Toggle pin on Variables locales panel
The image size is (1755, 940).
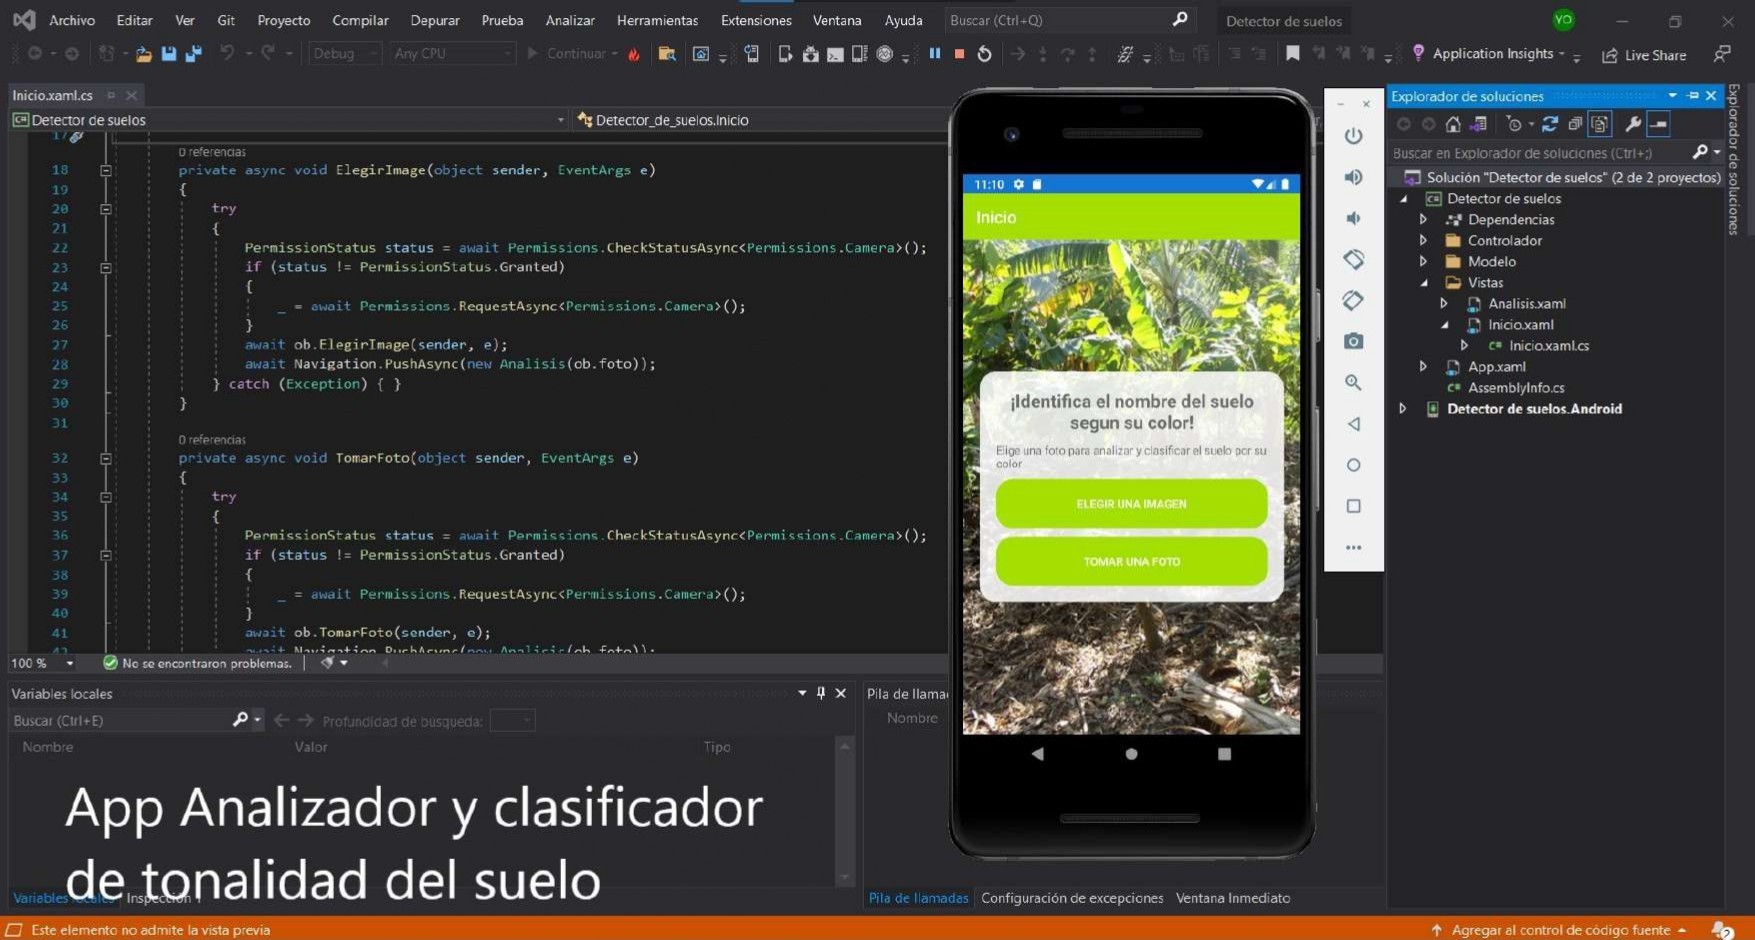click(821, 693)
